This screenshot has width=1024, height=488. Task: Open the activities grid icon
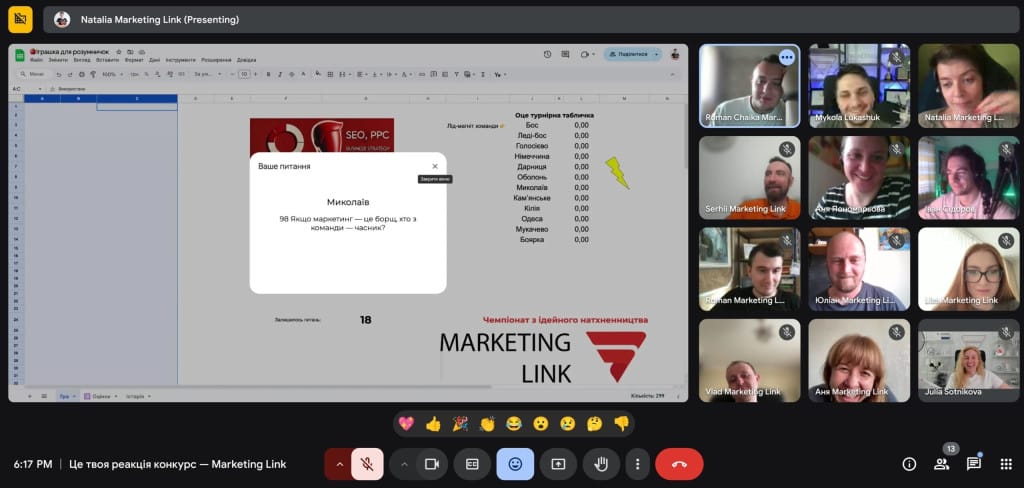click(1004, 464)
